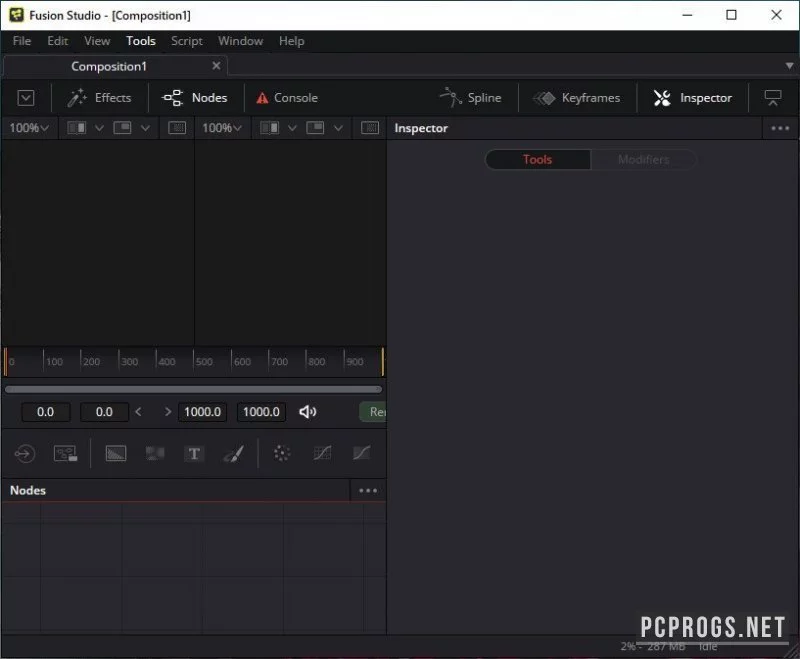
Task: Click the monitor icon right of Inspector button
Action: 772,98
